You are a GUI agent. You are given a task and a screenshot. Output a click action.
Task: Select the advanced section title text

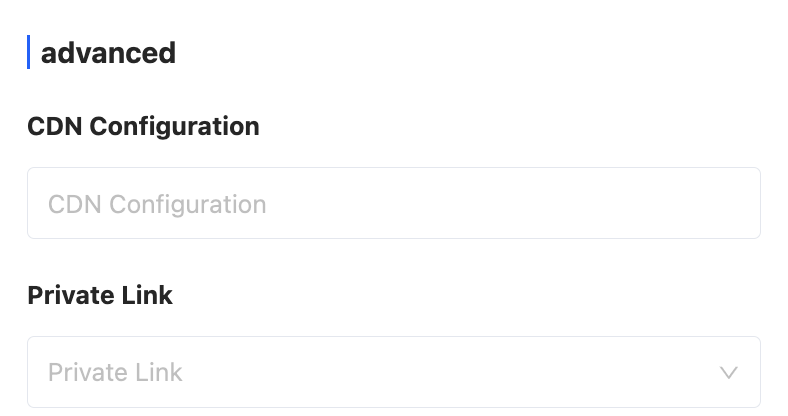click(108, 52)
